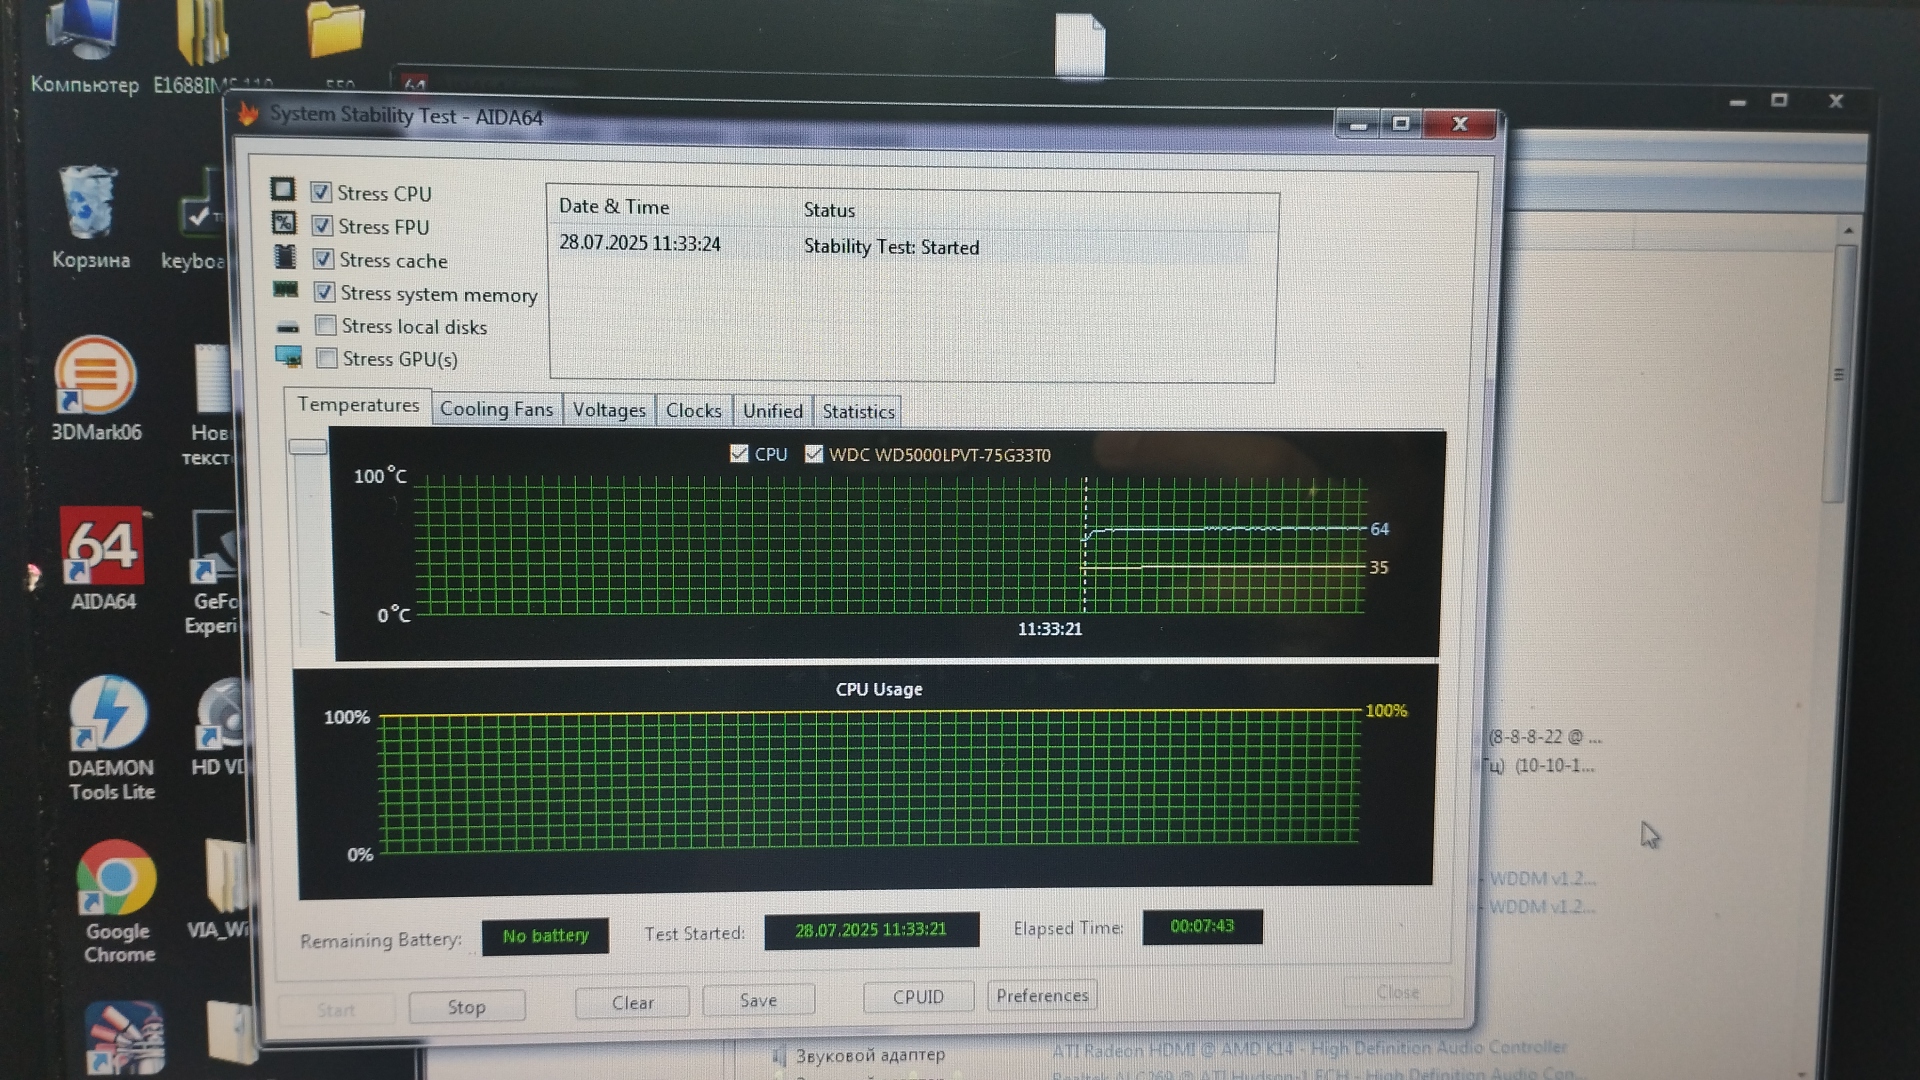Viewport: 1920px width, 1080px height.
Task: Open DAEMON Tools Lite shortcut
Action: 109,714
